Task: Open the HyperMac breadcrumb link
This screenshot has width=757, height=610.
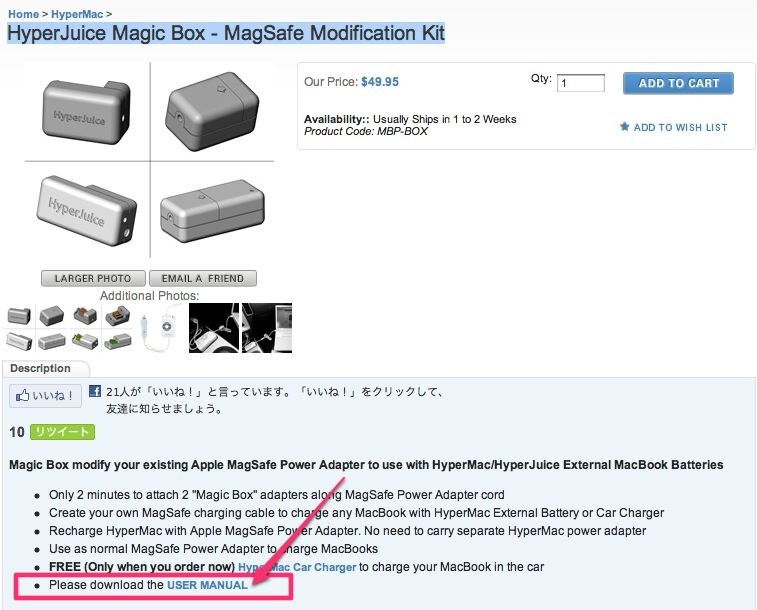Action: coord(77,14)
